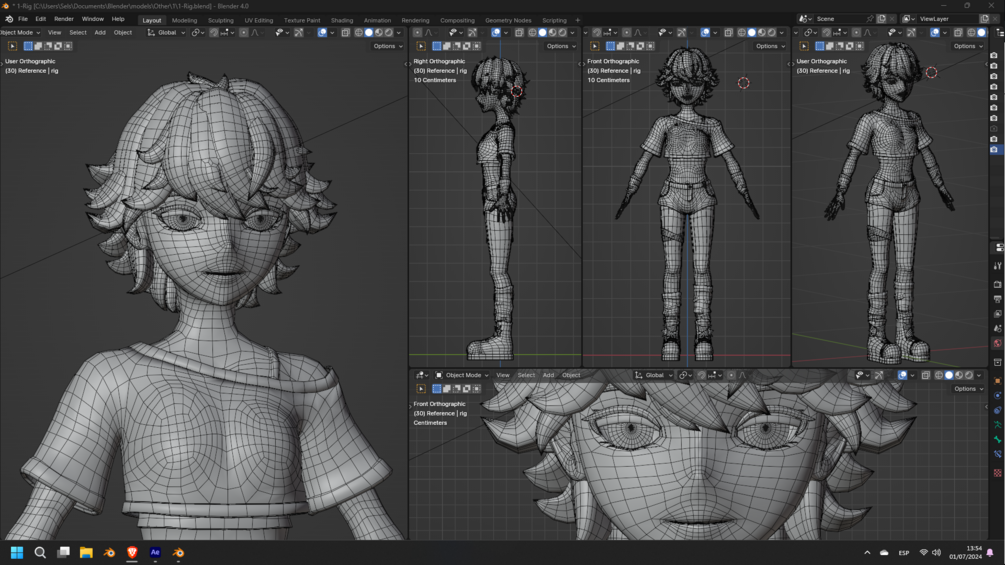
Task: Open Global orientation dropdown in bottom viewport
Action: coord(654,375)
